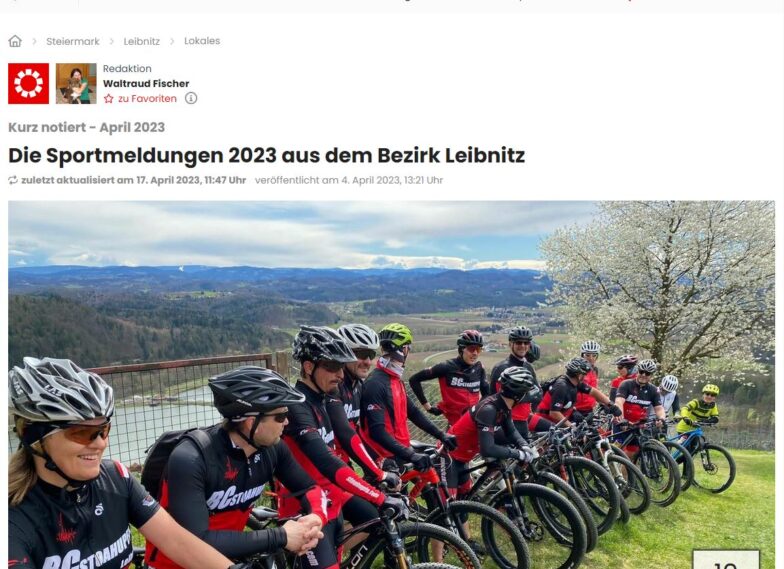Viewport: 784px width, 569px height.
Task: Open Waltraud Fischer's author profile
Action: (146, 84)
